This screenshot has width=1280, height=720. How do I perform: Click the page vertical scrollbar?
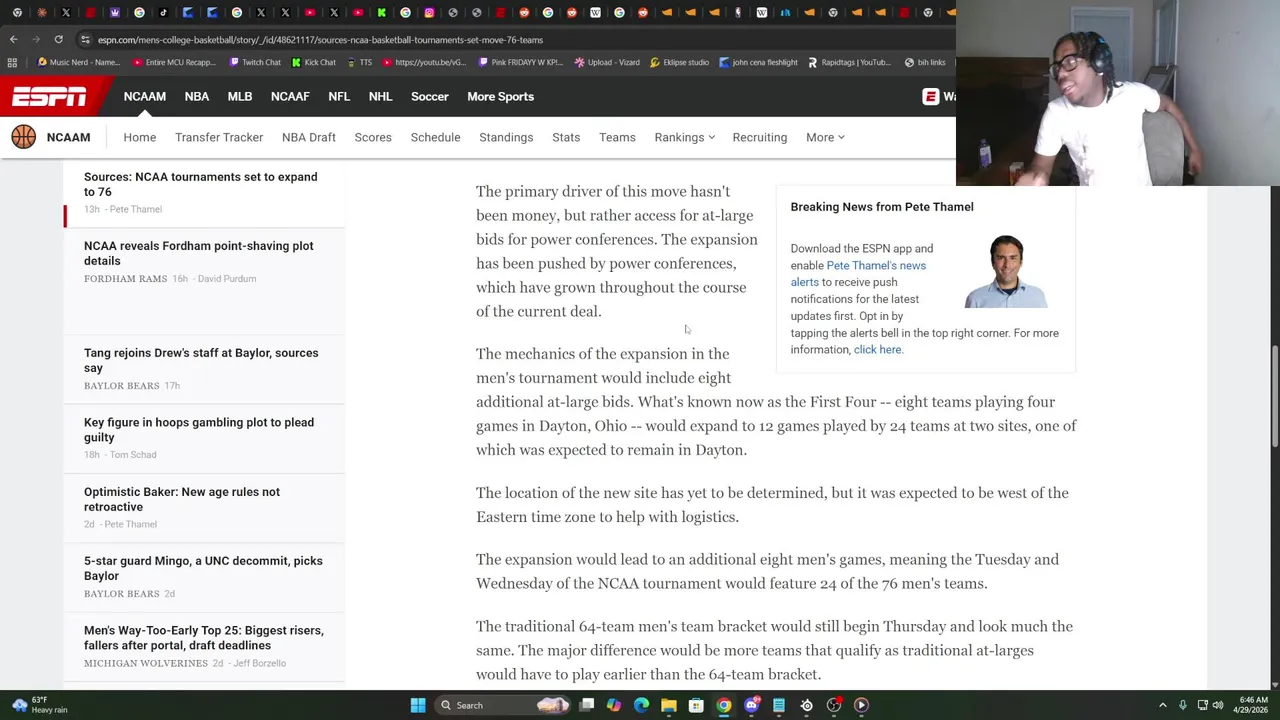coord(1274,395)
